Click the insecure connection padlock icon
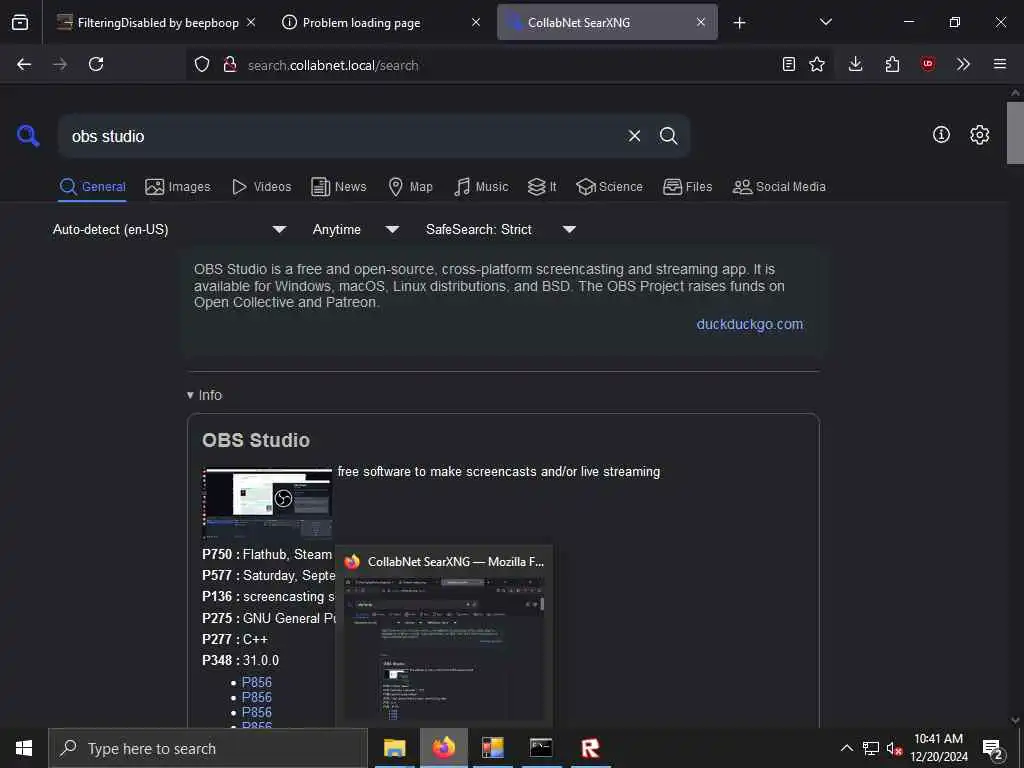The width and height of the screenshot is (1024, 768). 229,64
